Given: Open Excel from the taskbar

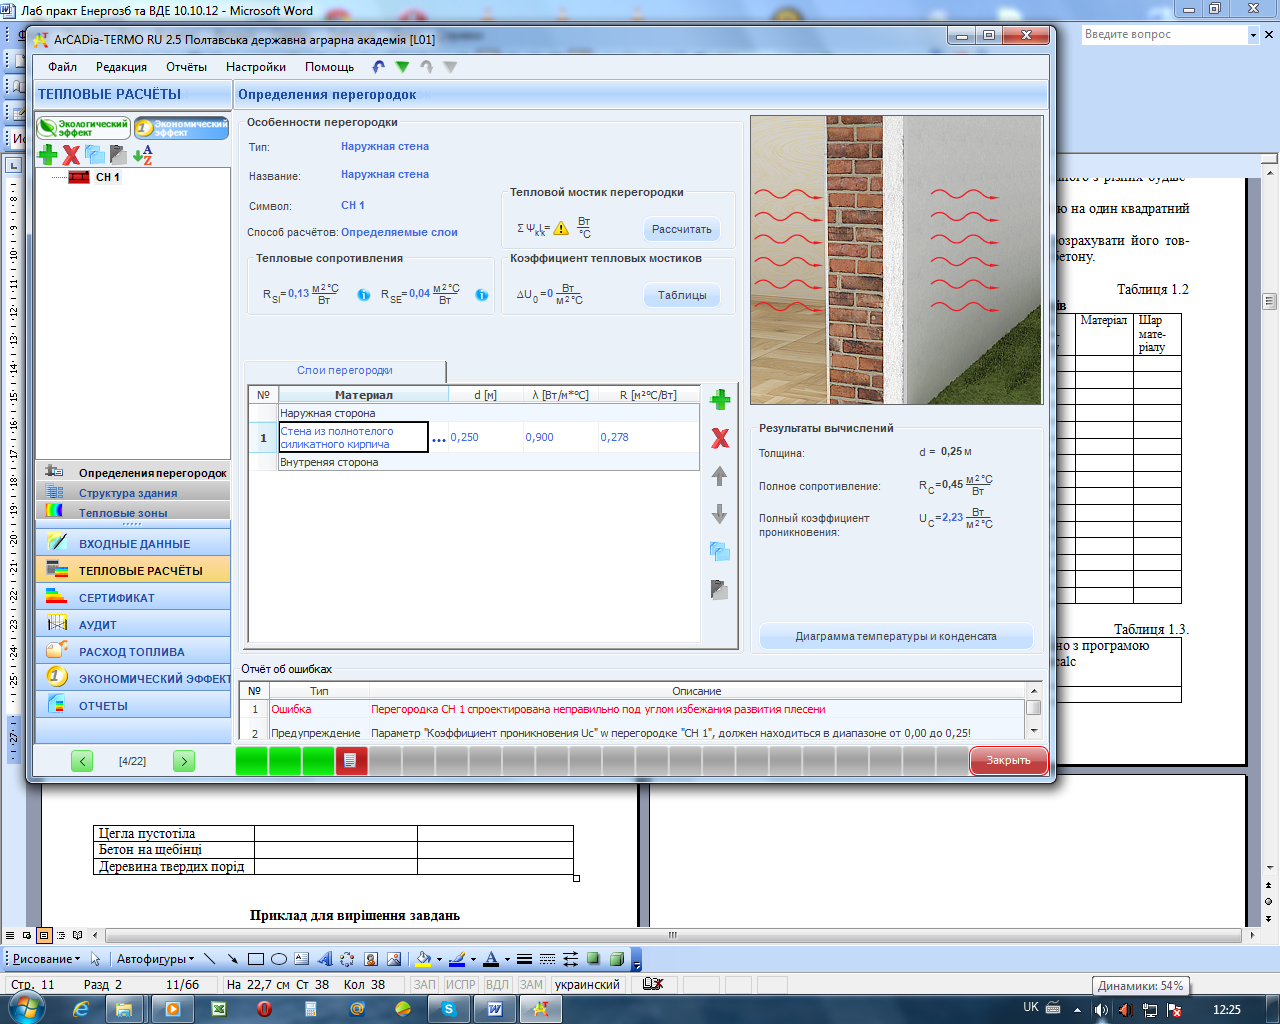Looking at the screenshot, I should 218,1009.
